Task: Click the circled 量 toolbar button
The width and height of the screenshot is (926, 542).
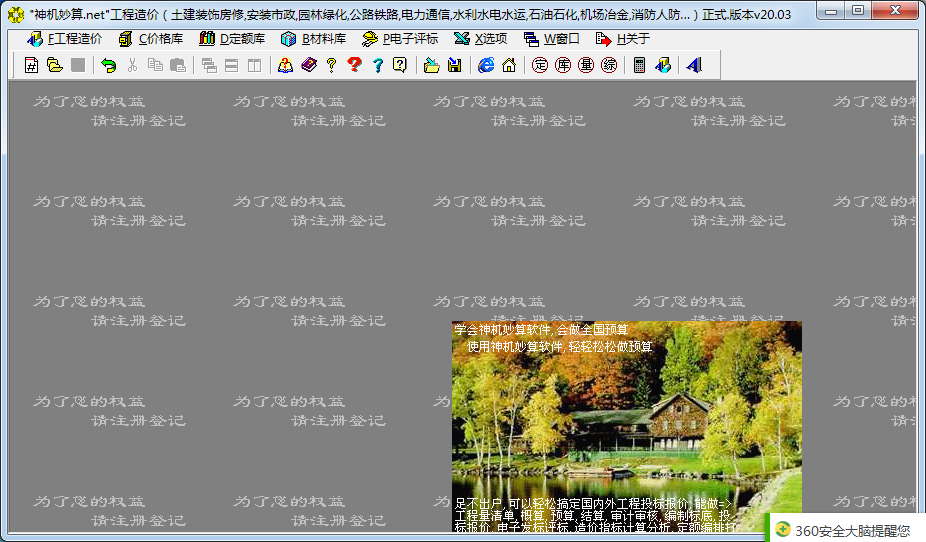Action: tap(586, 66)
